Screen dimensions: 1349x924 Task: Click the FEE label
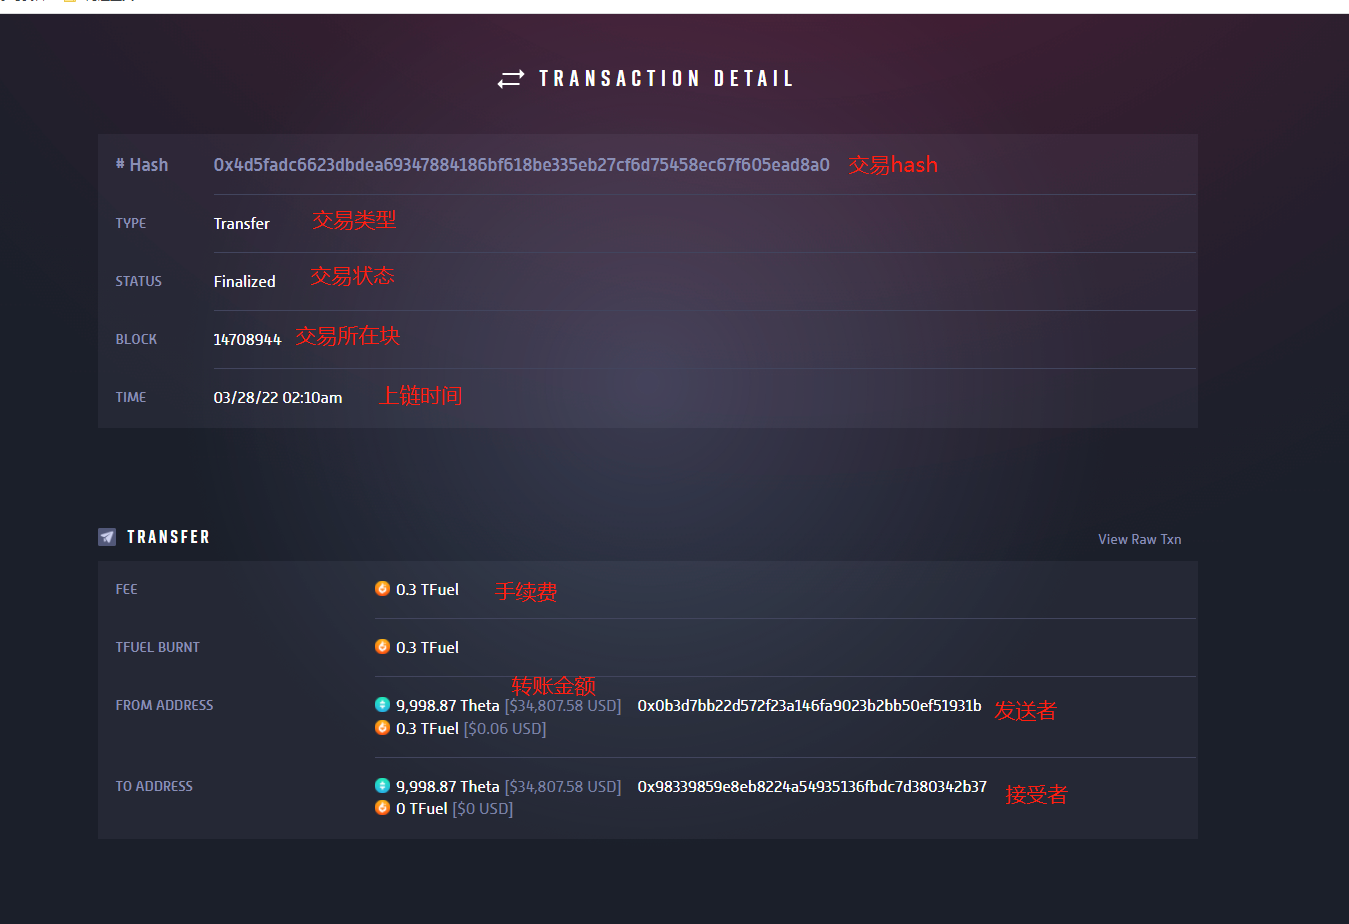coord(126,590)
